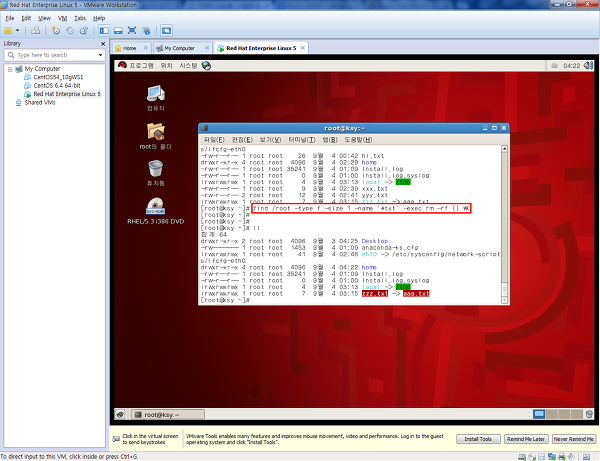This screenshot has height=461, width=600.
Task: Click the library search input field
Action: (54, 55)
